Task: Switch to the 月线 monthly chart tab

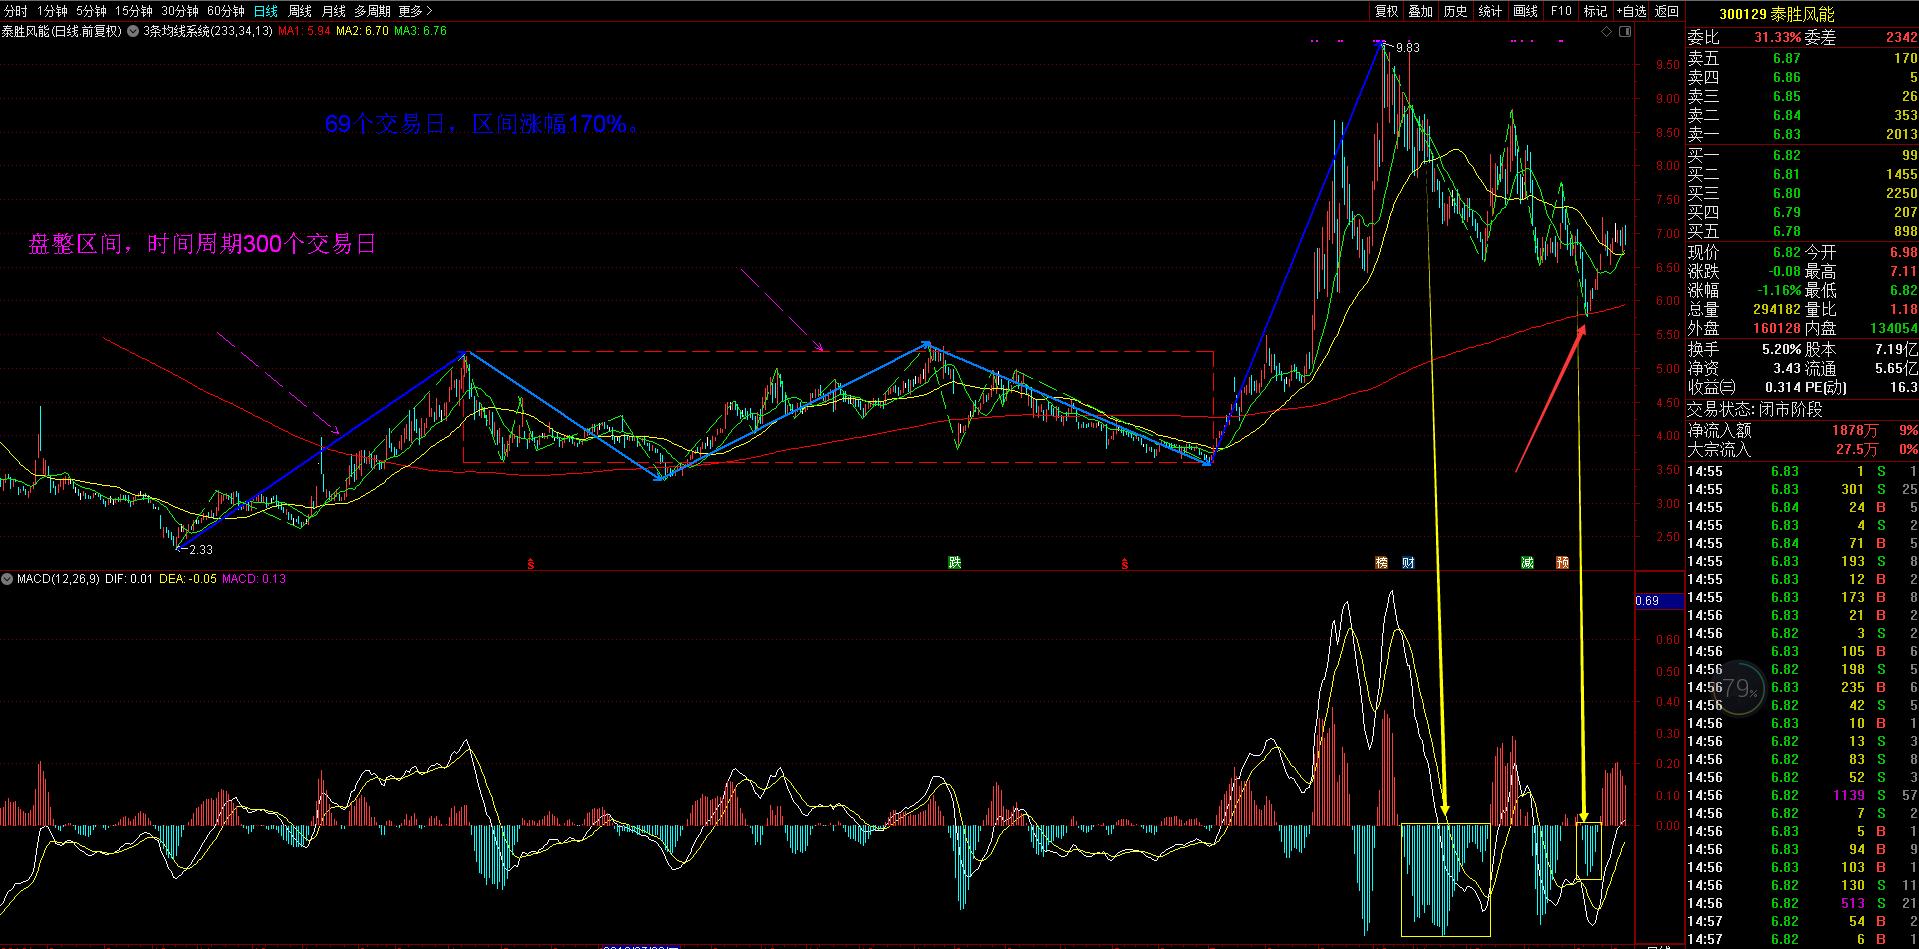Action: tap(334, 11)
